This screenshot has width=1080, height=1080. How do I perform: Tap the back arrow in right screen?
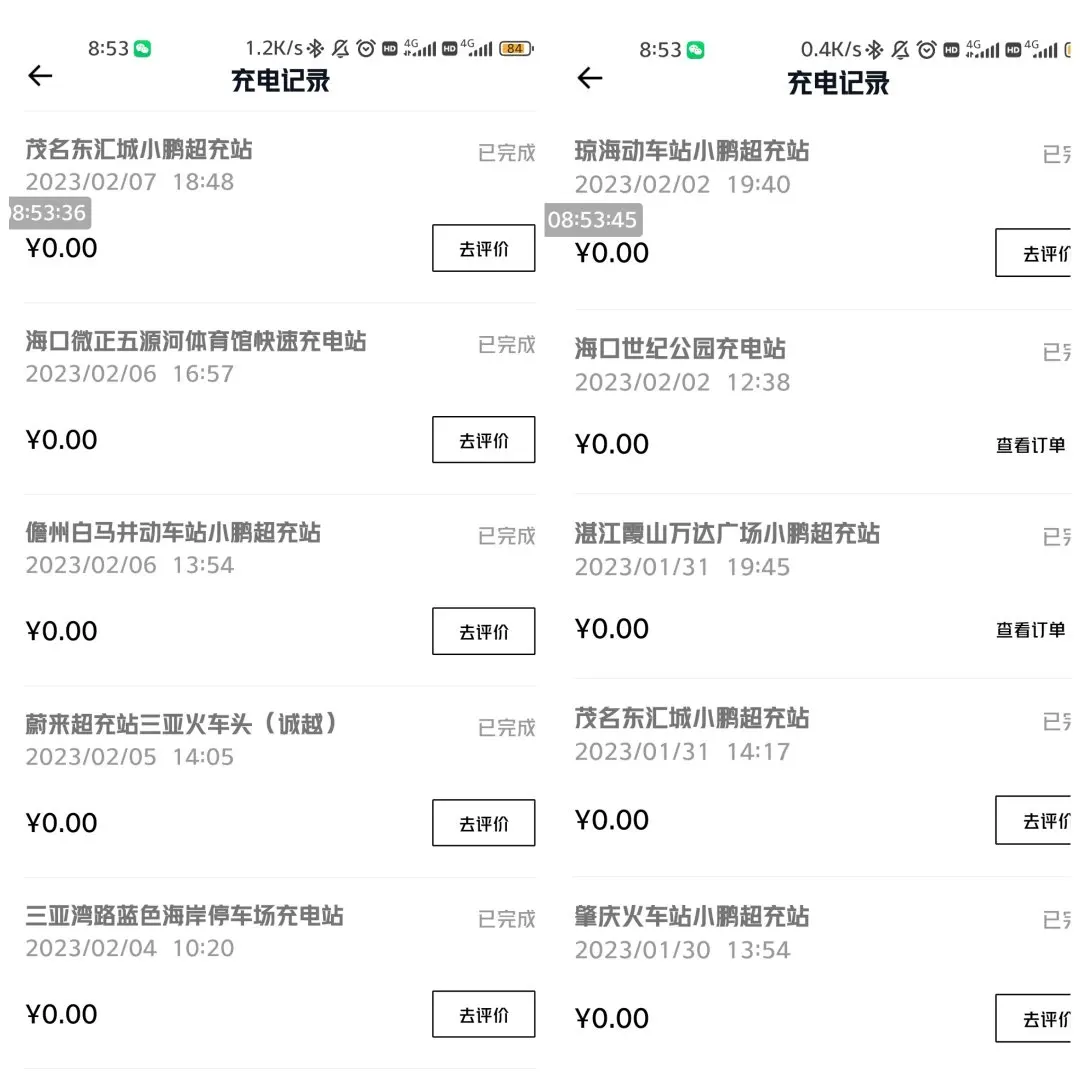point(590,78)
